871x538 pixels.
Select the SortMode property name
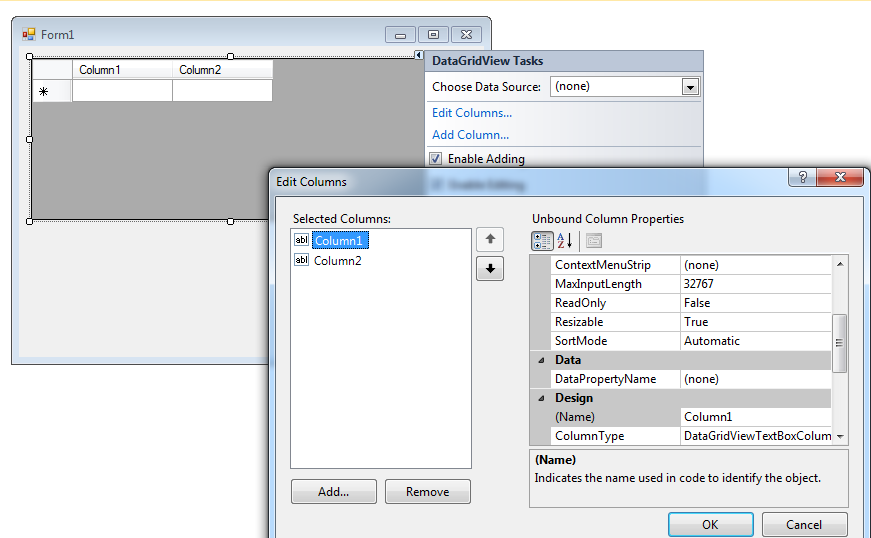[581, 341]
